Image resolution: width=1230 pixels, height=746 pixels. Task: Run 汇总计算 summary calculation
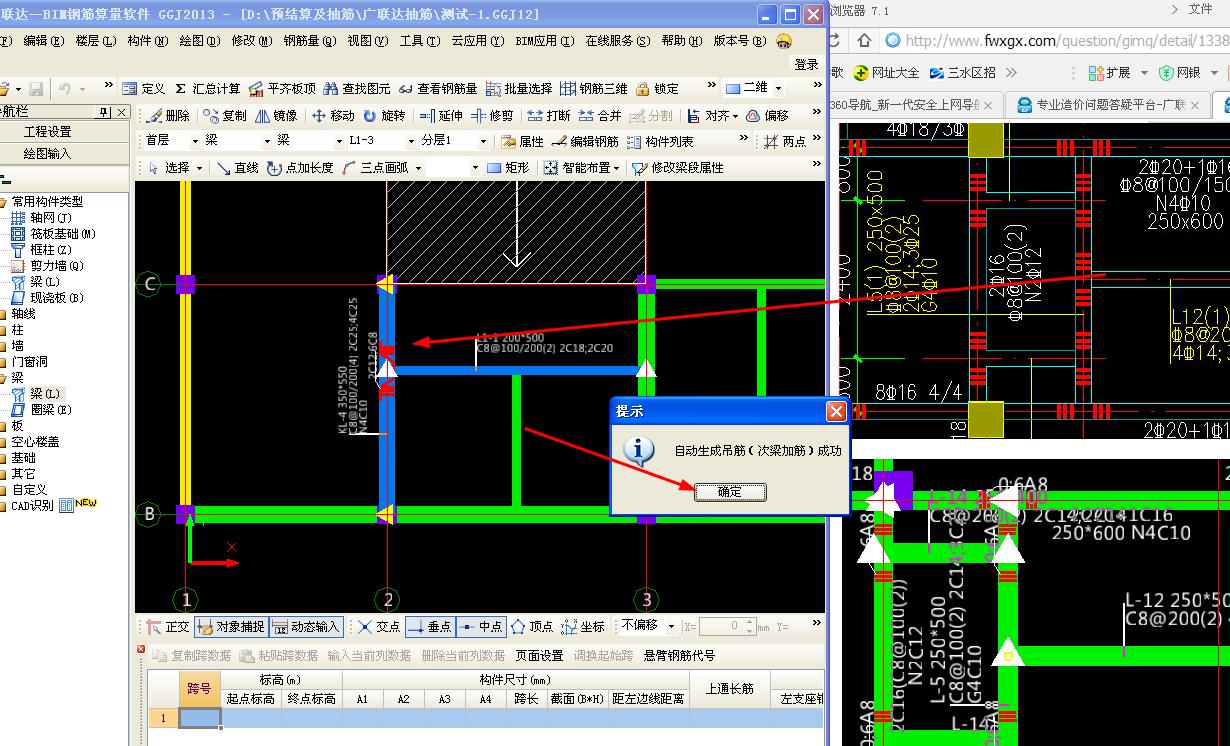[x=207, y=89]
